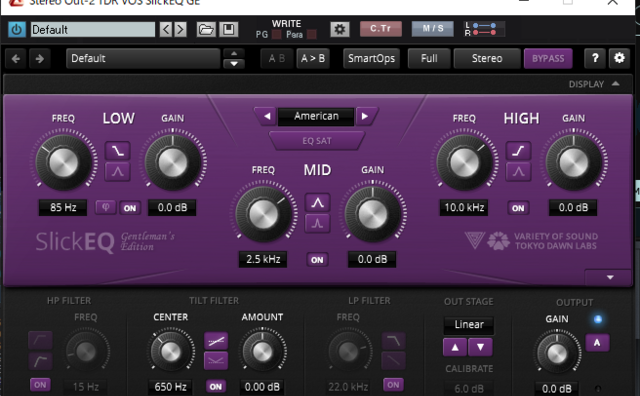The image size is (640, 396).
Task: Toggle A B comparison
Action: pyautogui.click(x=277, y=59)
